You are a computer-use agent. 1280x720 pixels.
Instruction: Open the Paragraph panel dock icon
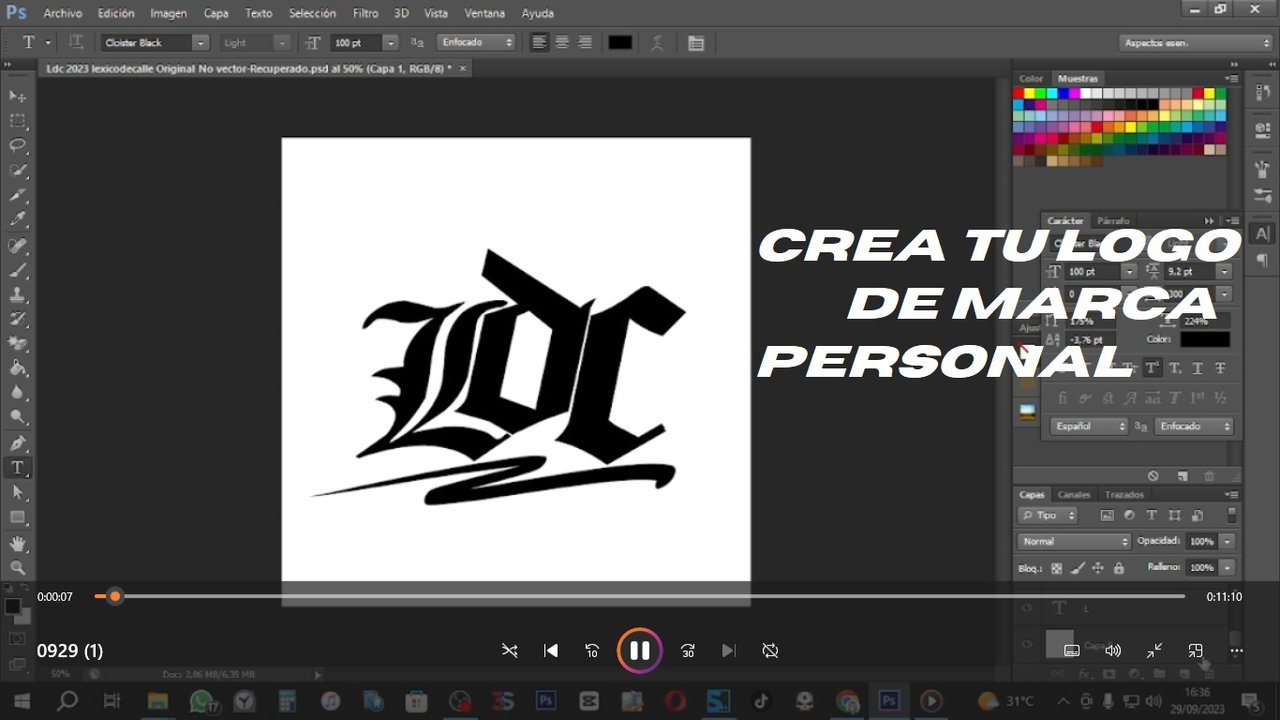pos(1263,259)
